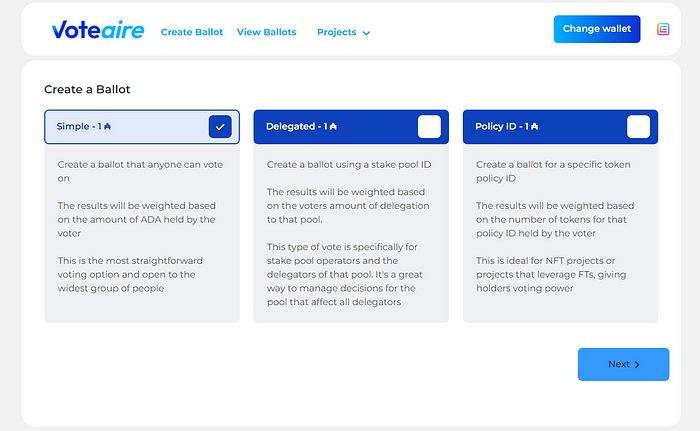Click text 'This is the most straightforward voting option'
The height and width of the screenshot is (431, 700).
click(x=130, y=268)
